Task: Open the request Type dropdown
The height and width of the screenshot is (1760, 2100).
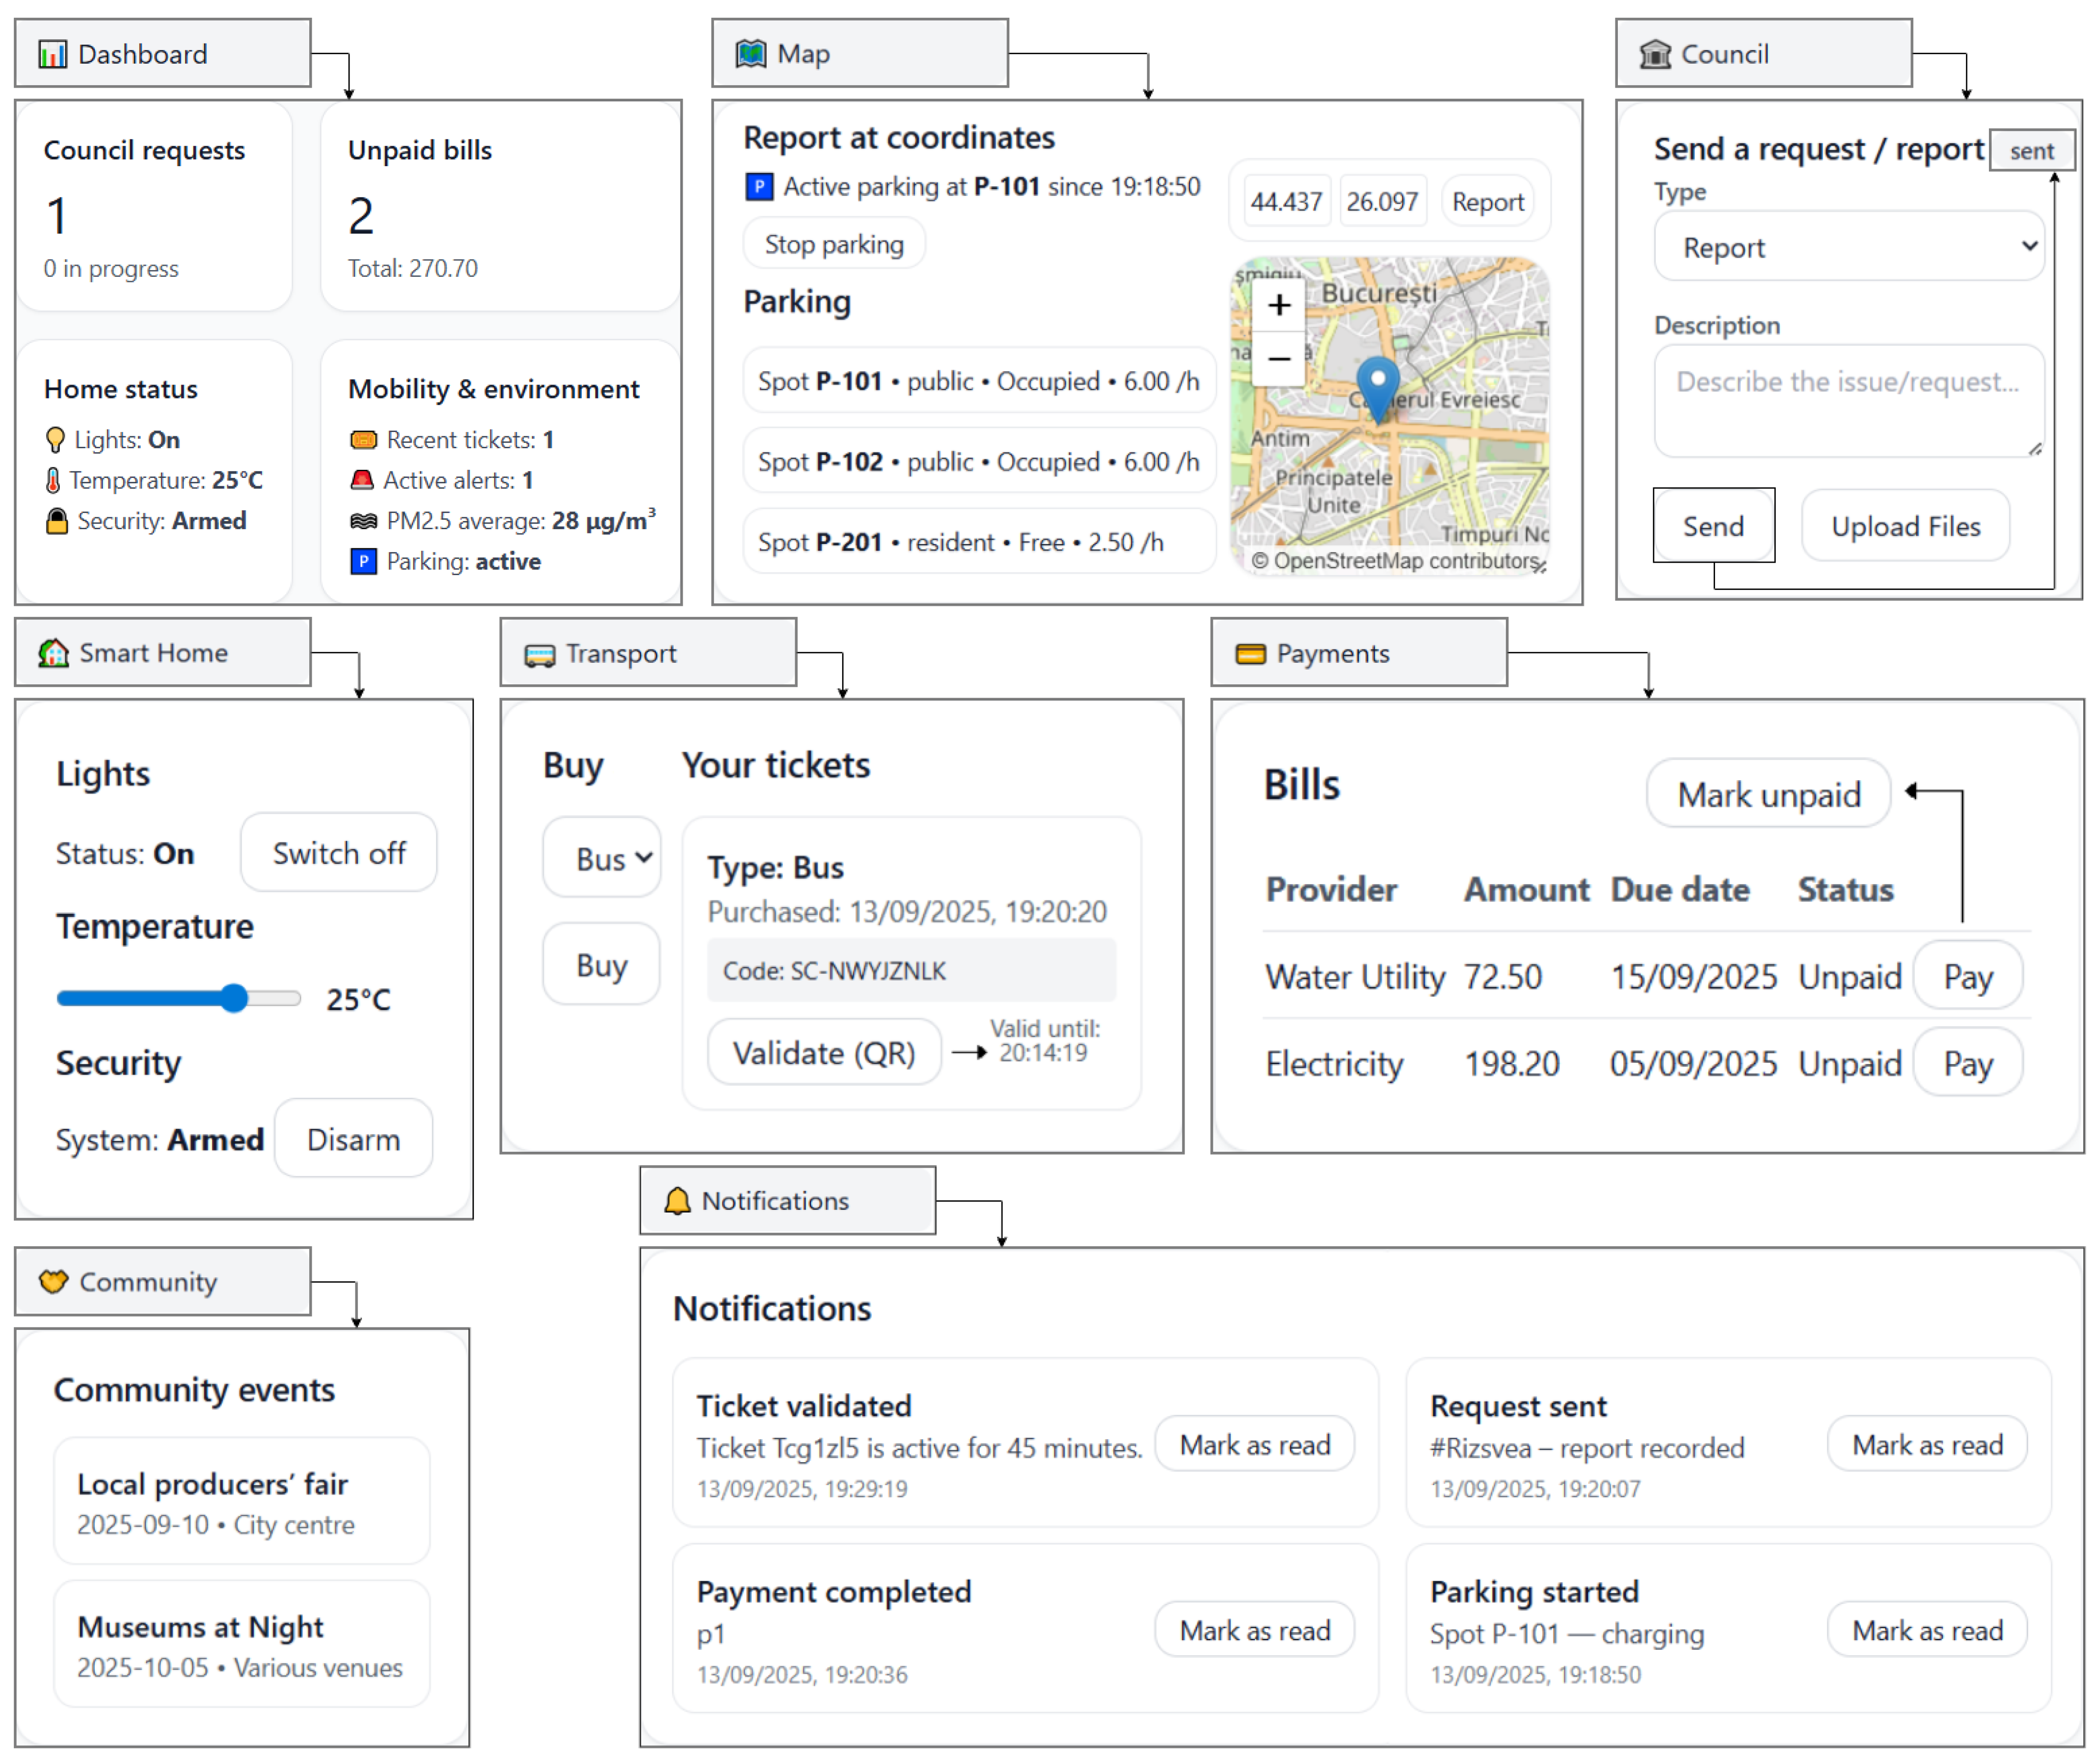Action: tap(1848, 247)
